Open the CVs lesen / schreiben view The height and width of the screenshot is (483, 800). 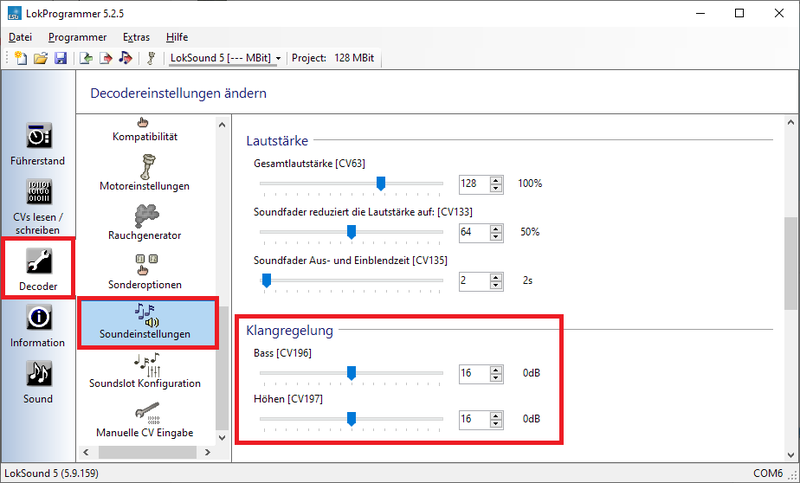(38, 207)
